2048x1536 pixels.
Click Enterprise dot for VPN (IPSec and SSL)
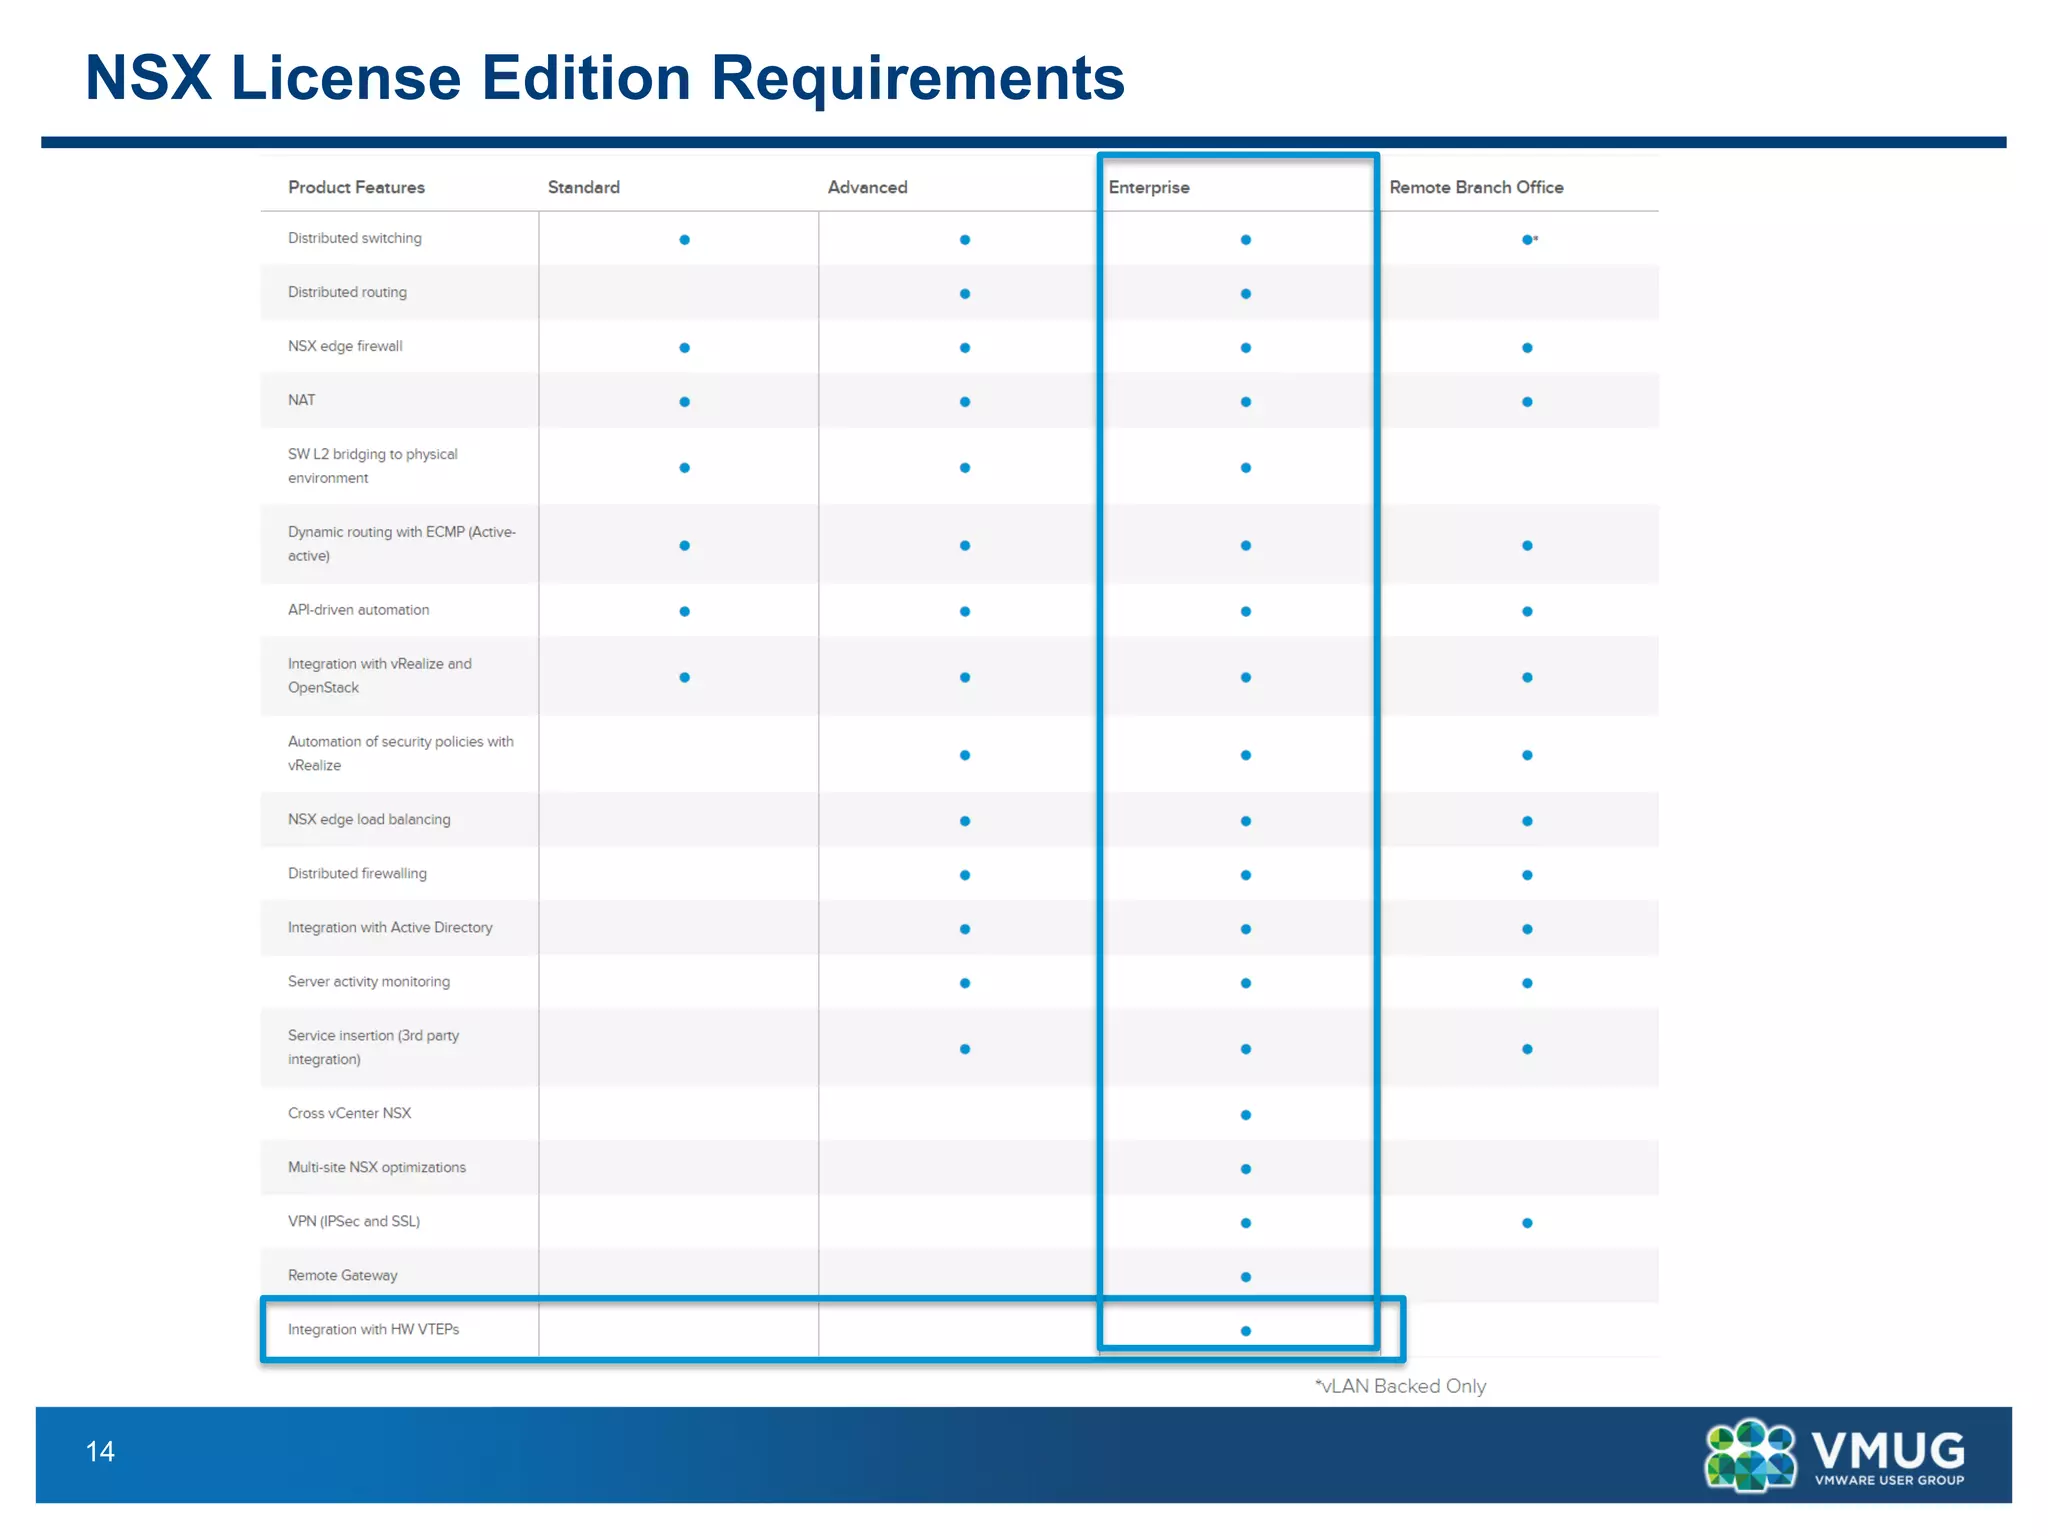point(1246,1224)
